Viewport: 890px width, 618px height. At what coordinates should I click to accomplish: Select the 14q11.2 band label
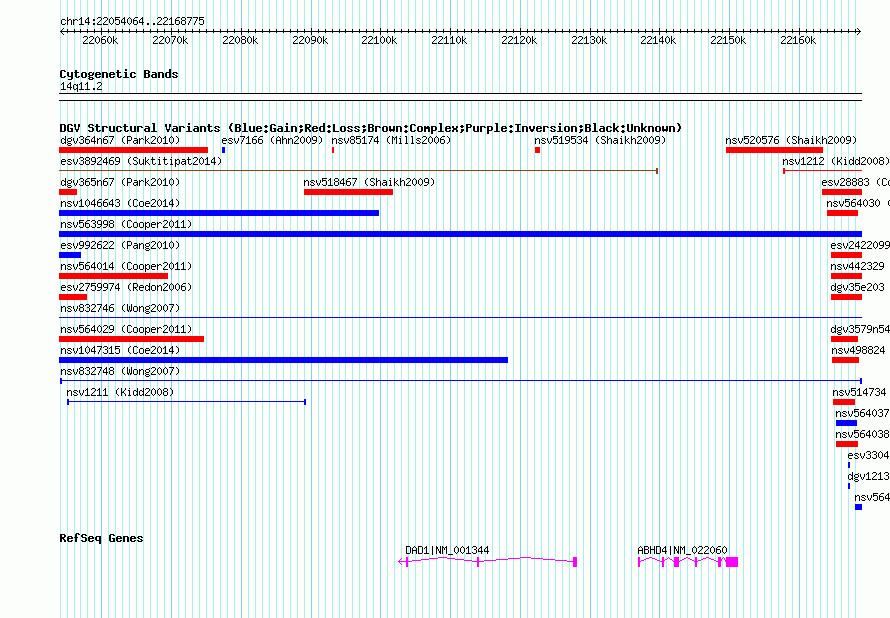click(x=81, y=86)
